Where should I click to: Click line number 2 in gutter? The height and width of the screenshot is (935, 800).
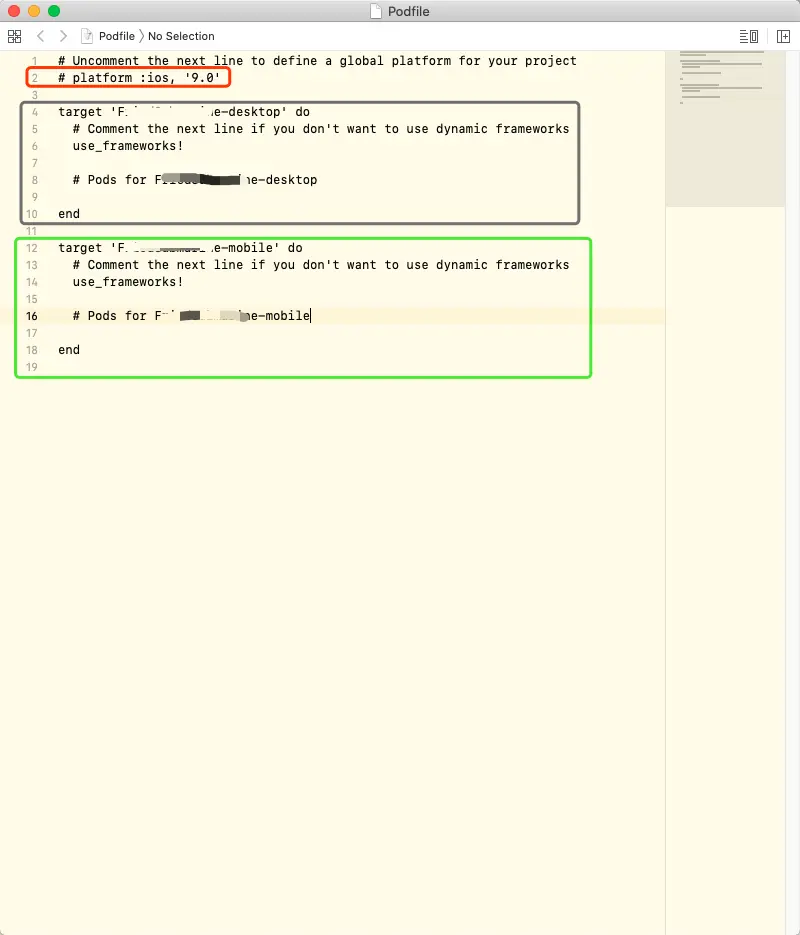click(x=35, y=78)
